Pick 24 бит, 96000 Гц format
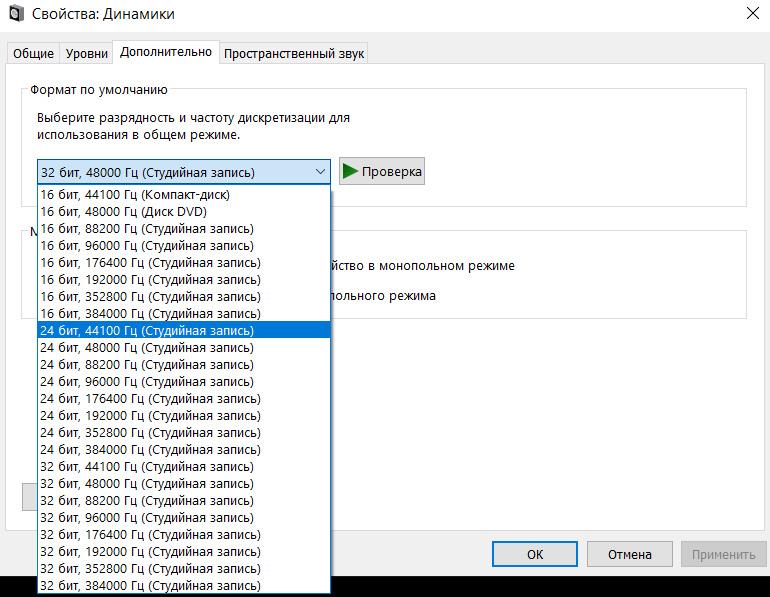 click(184, 381)
